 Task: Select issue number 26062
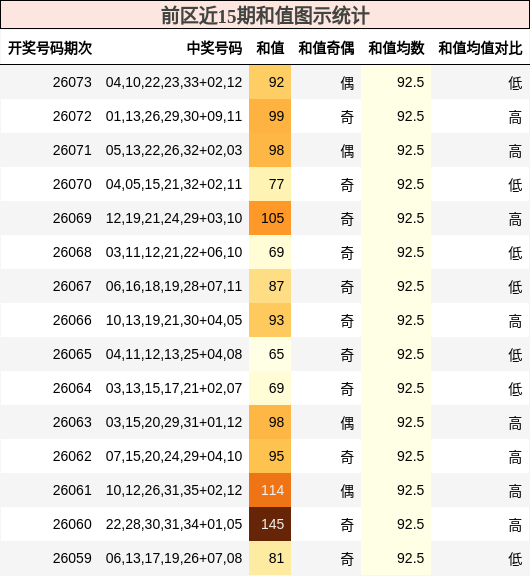(x=72, y=456)
